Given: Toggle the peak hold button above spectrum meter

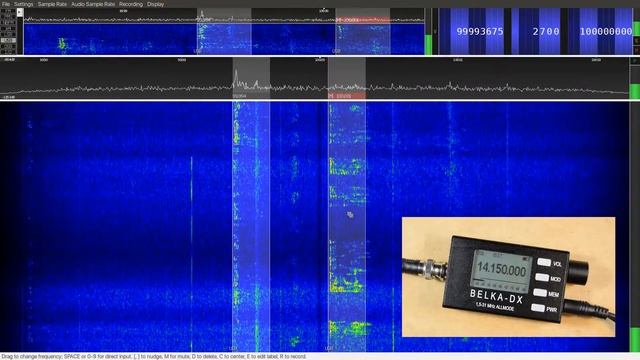Looking at the screenshot, I should point(635,61).
